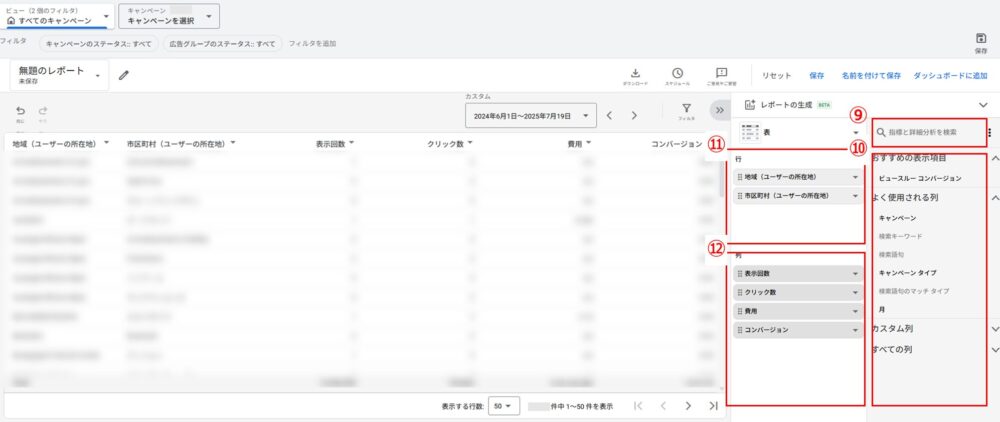Jump to last page of results
This screenshot has width=1000, height=422.
[713, 406]
